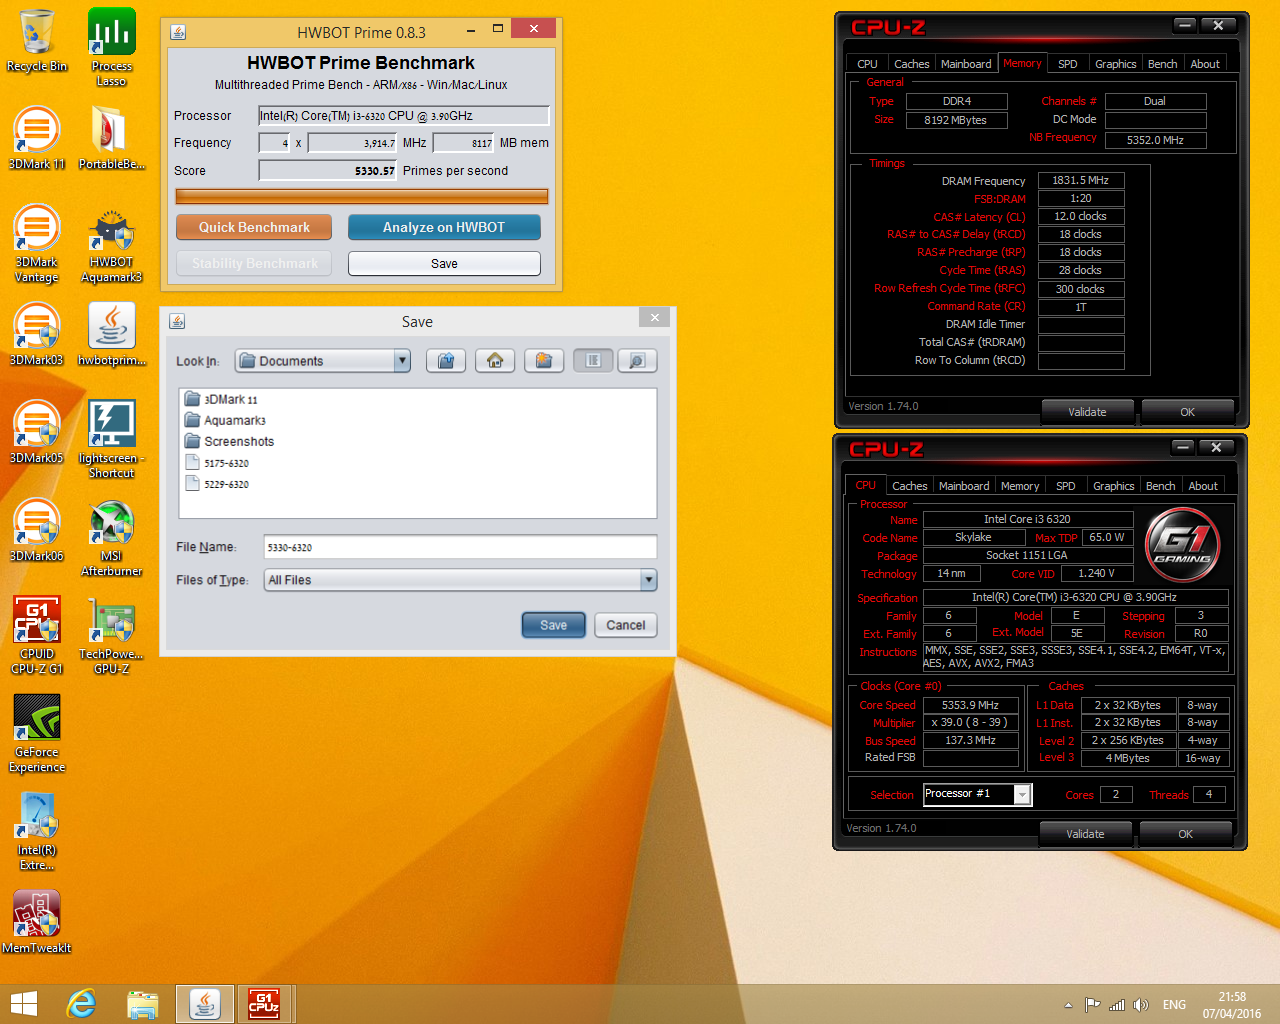
Task: Open hwbotprime Java file icon
Action: tap(112, 334)
